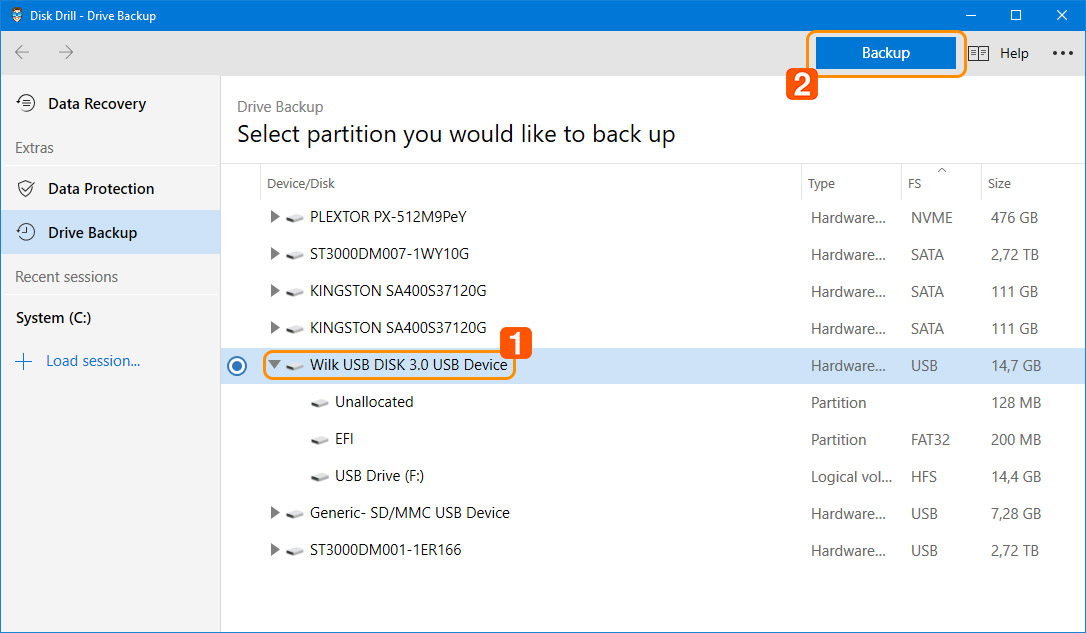The width and height of the screenshot is (1086, 633).
Task: Click the 128 MB size cell
Action: click(1015, 402)
